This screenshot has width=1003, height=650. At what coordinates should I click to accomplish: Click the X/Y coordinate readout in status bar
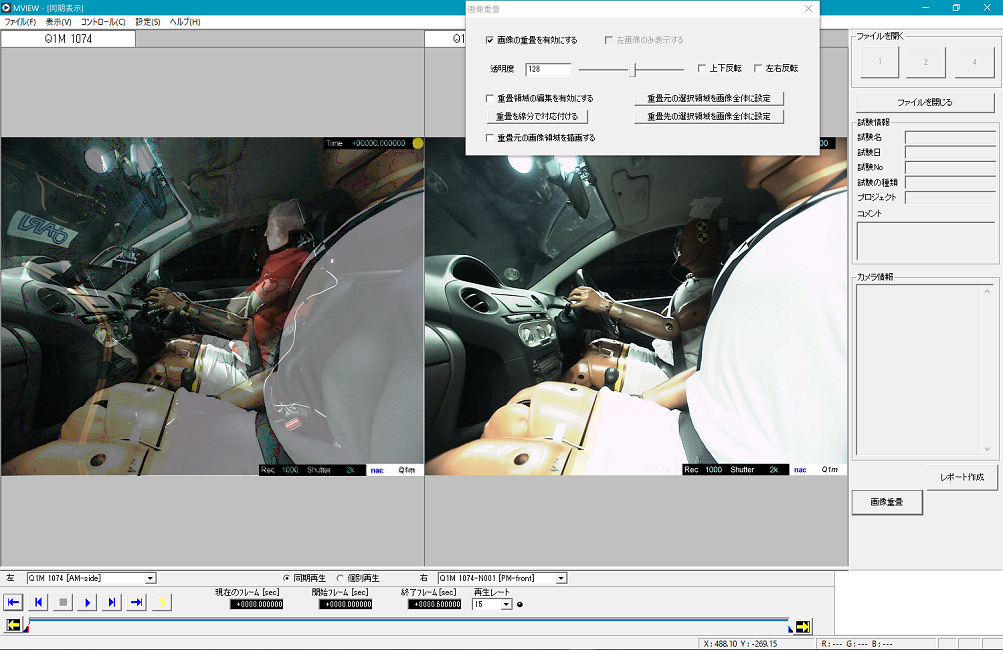click(740, 644)
